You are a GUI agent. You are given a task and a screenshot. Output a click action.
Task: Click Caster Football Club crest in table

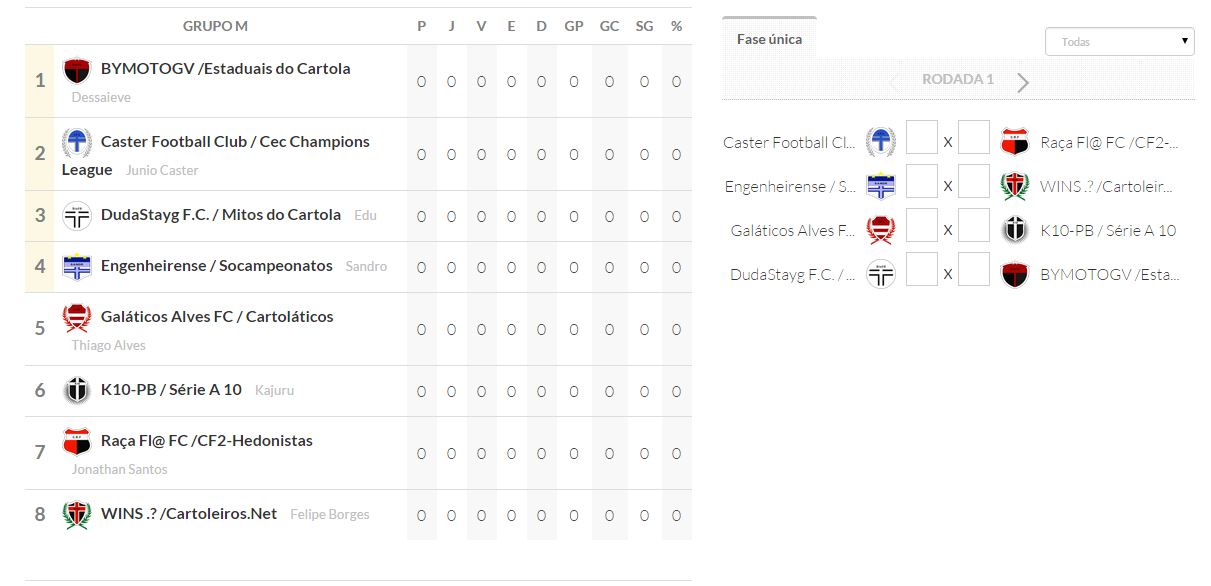point(77,143)
